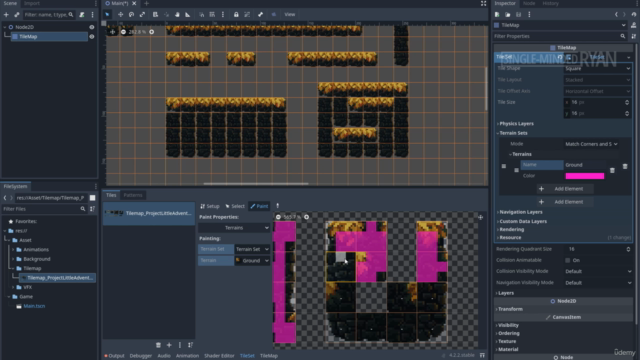Click Add Element under Terrains

tap(565, 189)
